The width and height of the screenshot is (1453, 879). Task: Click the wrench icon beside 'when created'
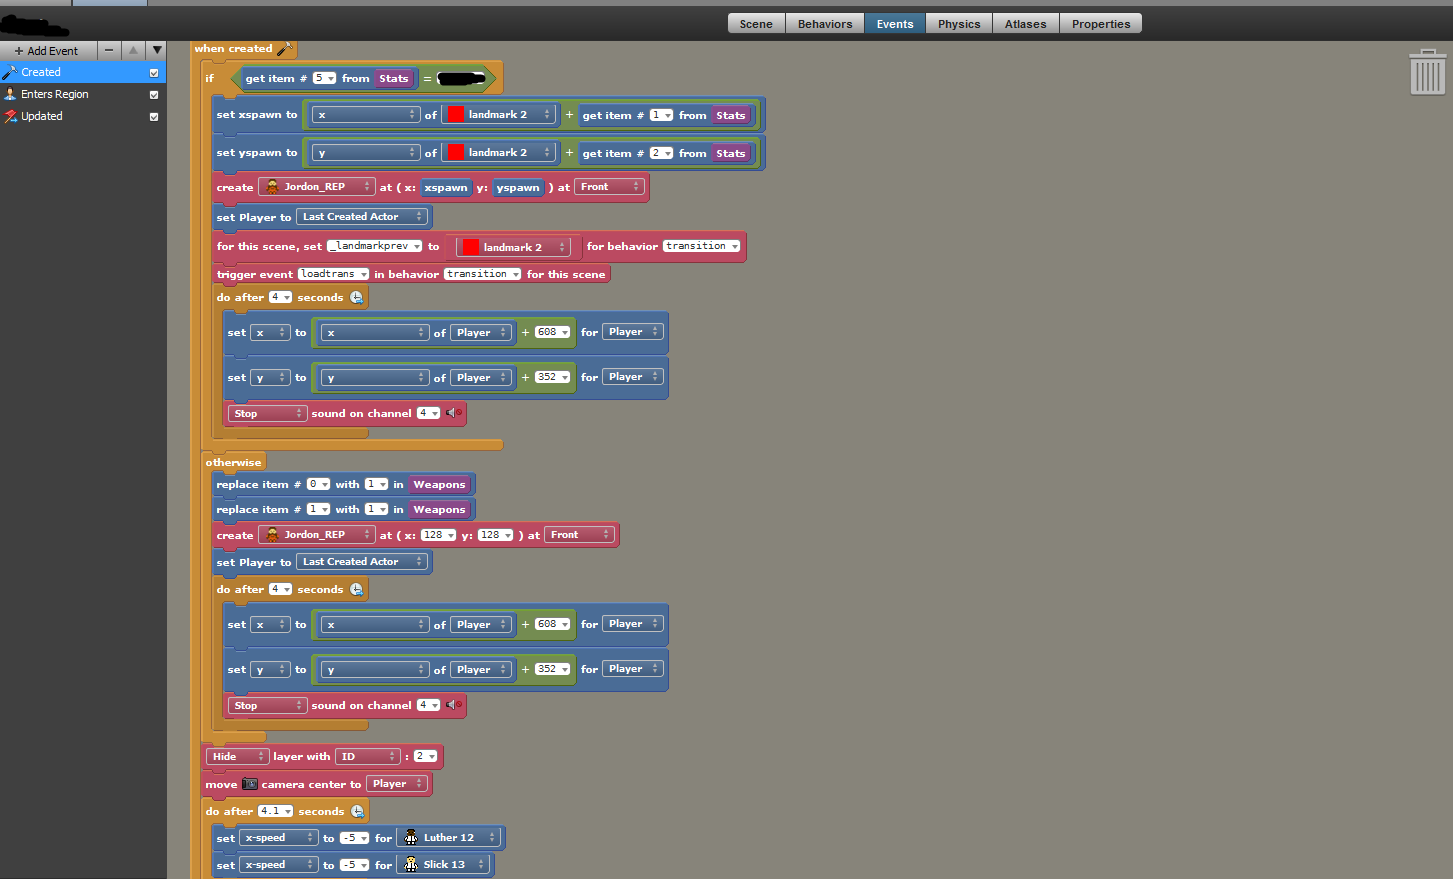[284, 48]
